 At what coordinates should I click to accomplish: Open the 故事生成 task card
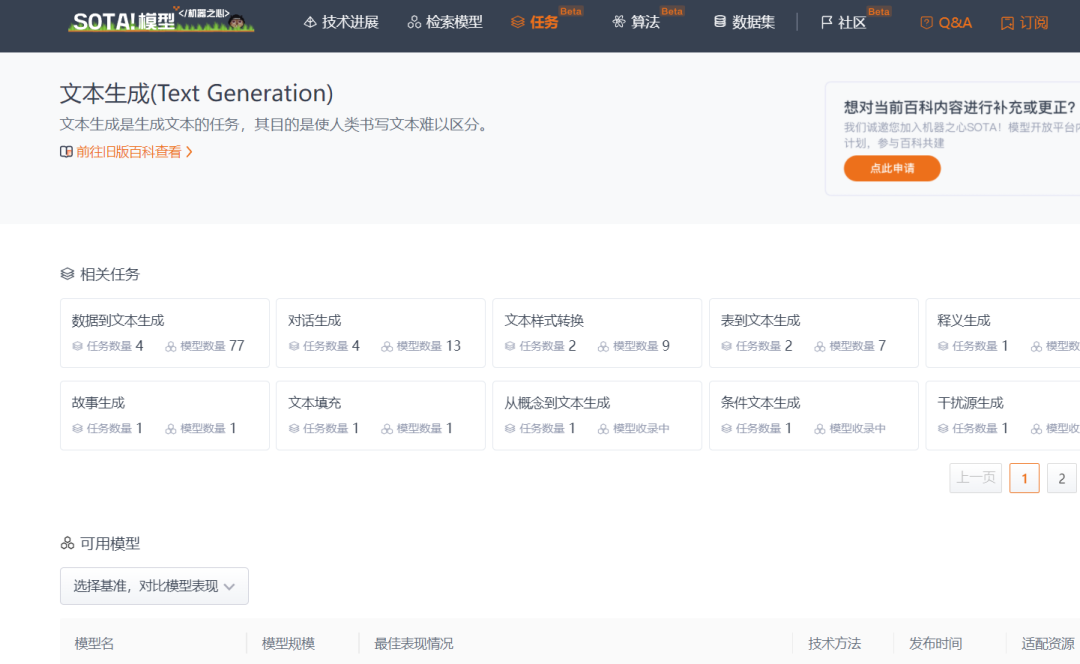[x=164, y=415]
